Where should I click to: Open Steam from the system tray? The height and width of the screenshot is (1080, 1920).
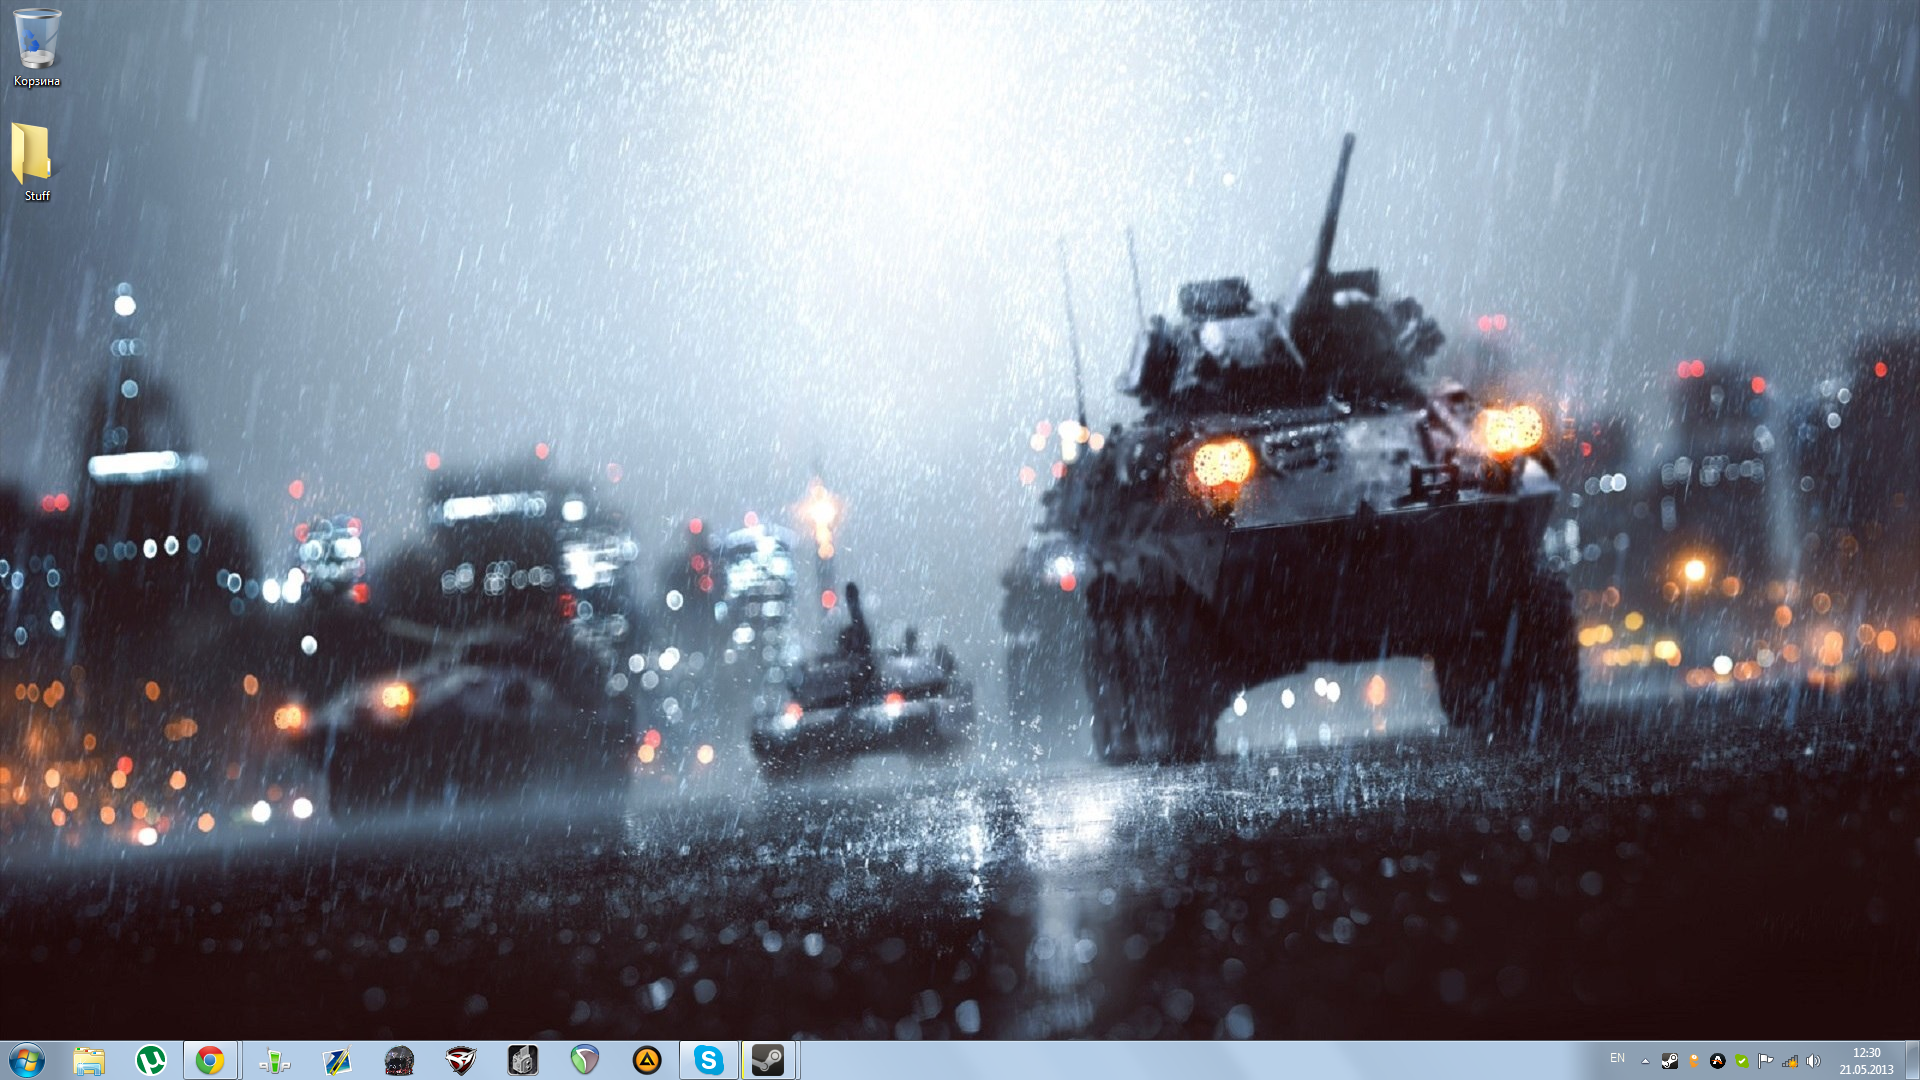1669,1061
